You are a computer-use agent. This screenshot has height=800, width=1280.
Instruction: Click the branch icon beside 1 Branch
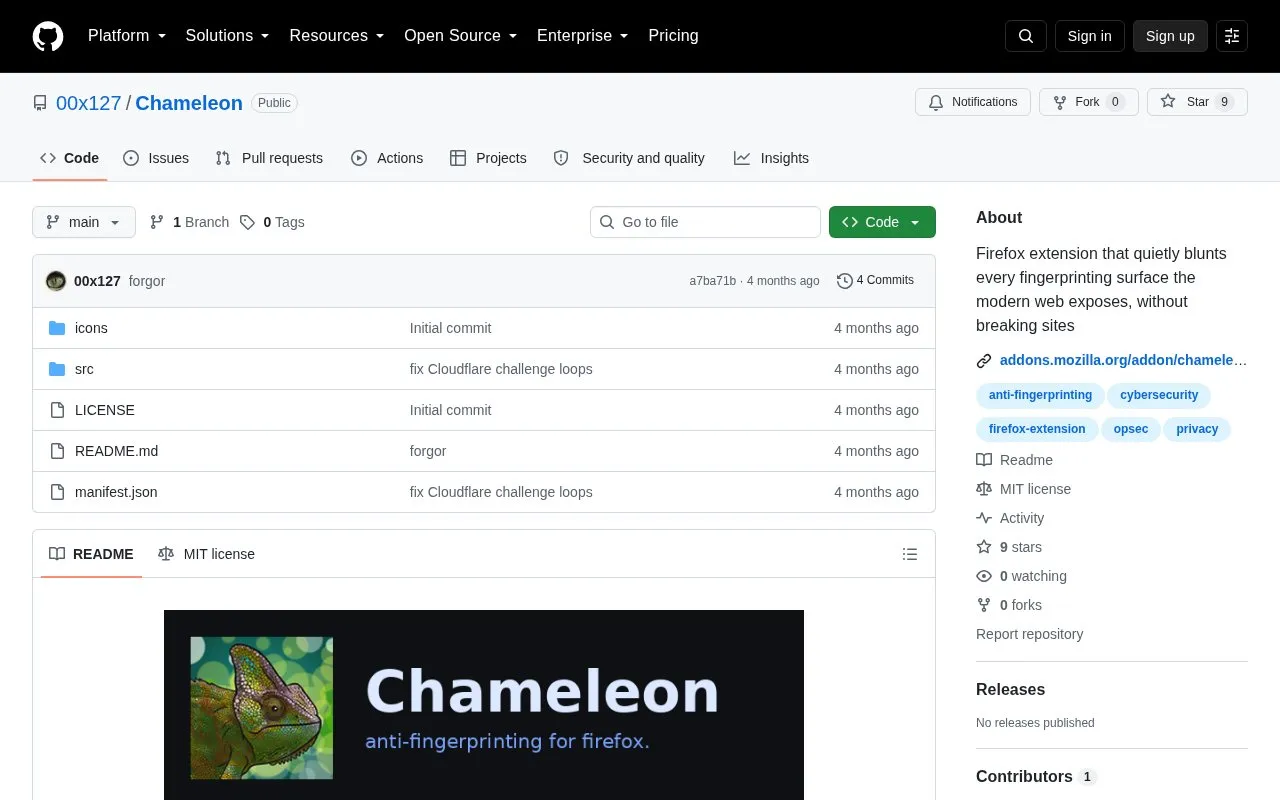click(x=157, y=222)
